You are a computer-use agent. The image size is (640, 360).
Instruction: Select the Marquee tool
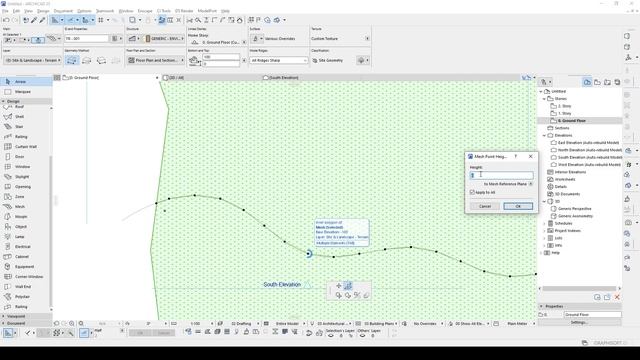[x=26, y=92]
